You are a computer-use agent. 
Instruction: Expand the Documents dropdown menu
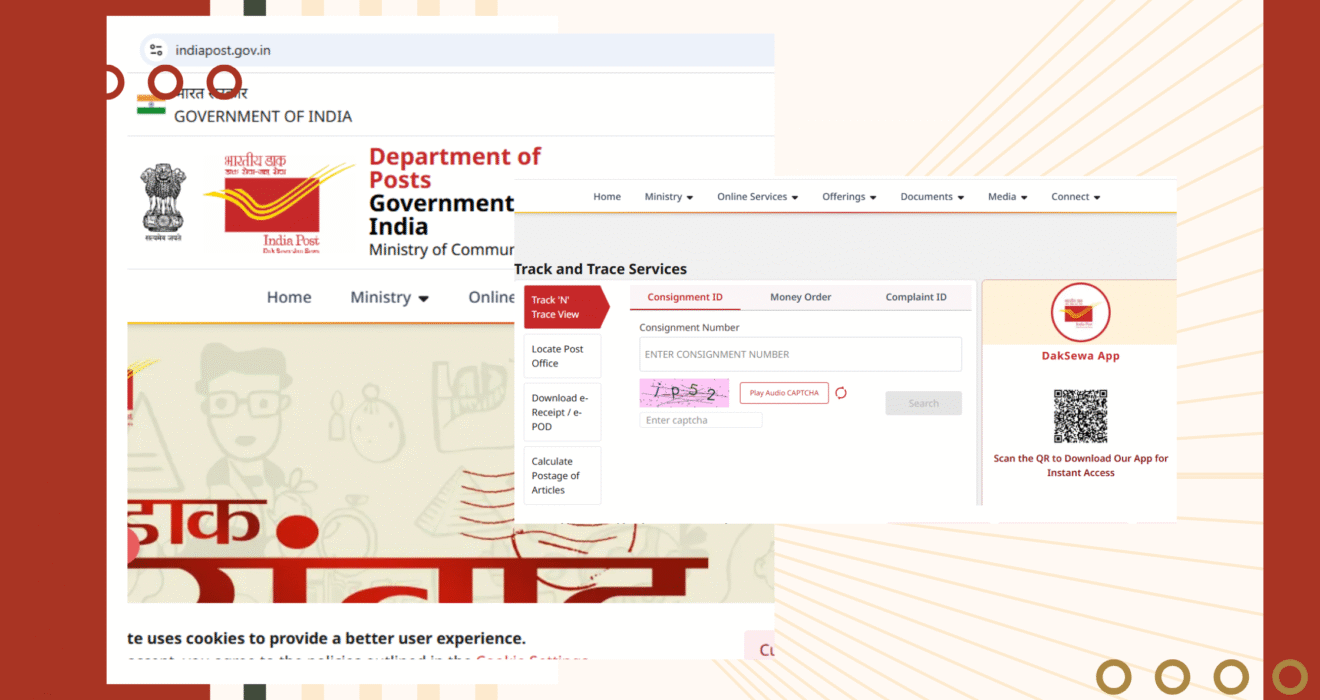point(932,197)
